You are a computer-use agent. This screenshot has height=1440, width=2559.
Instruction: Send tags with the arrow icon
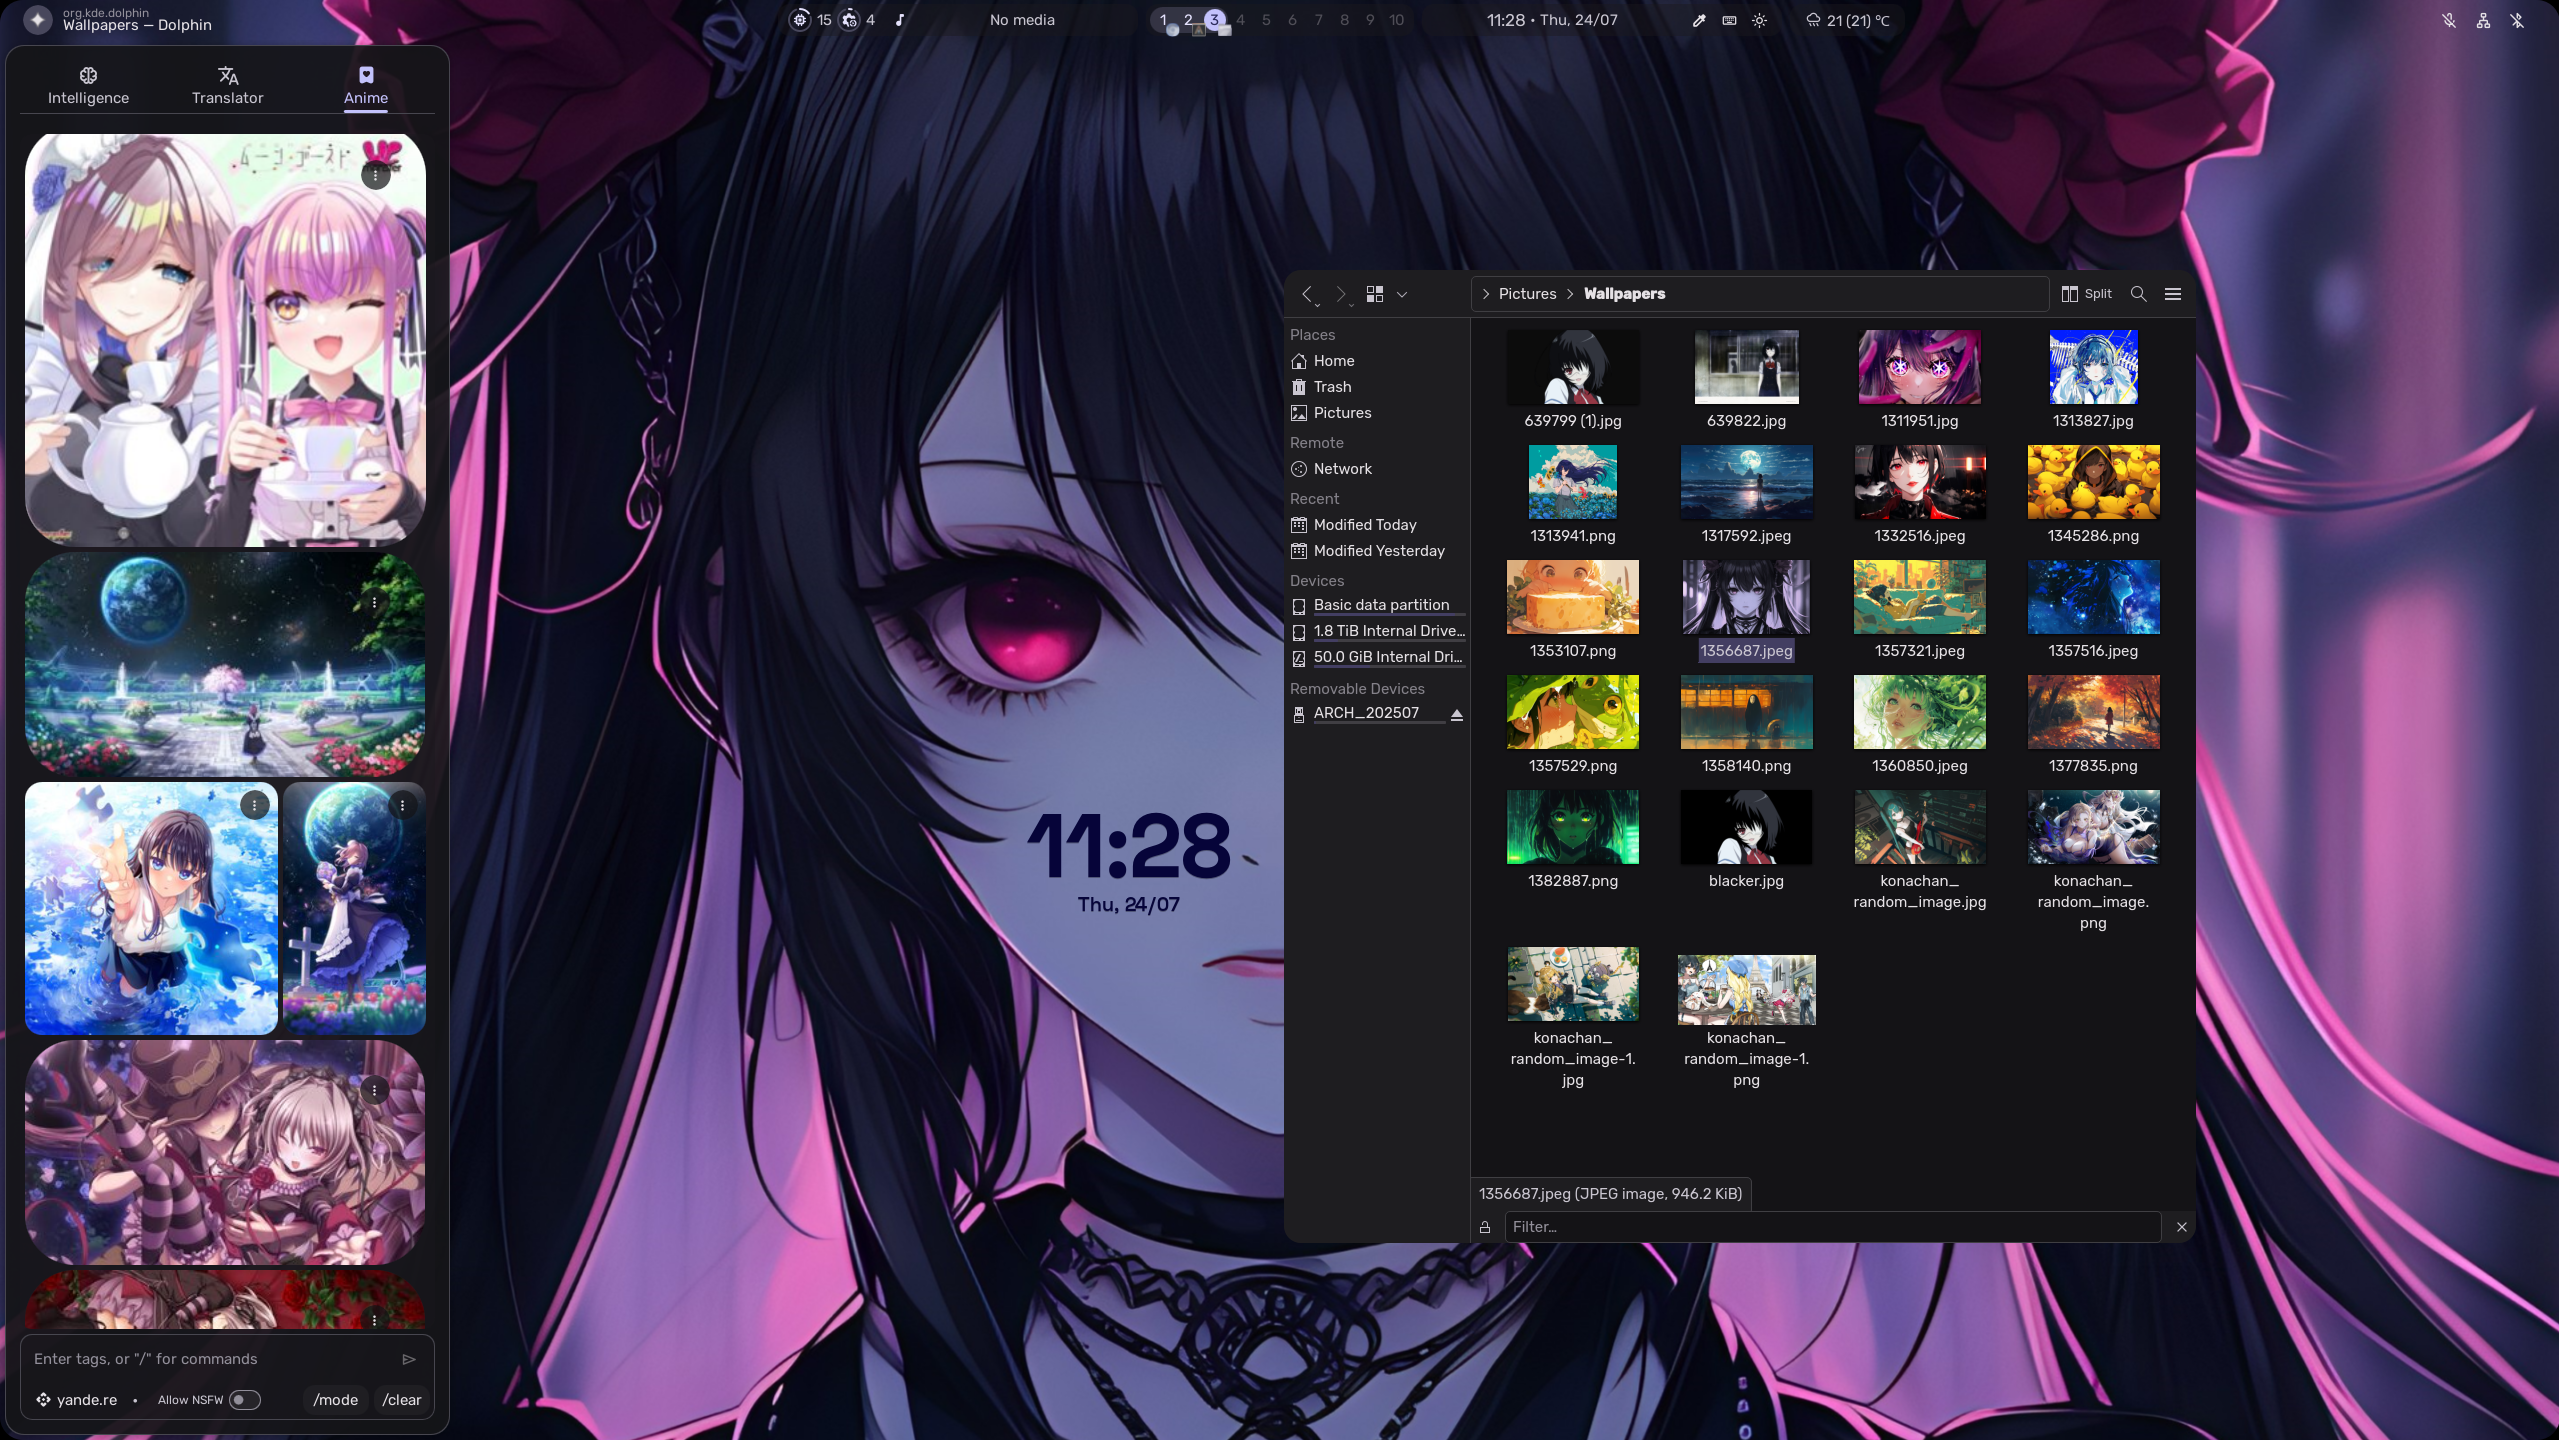click(x=409, y=1359)
